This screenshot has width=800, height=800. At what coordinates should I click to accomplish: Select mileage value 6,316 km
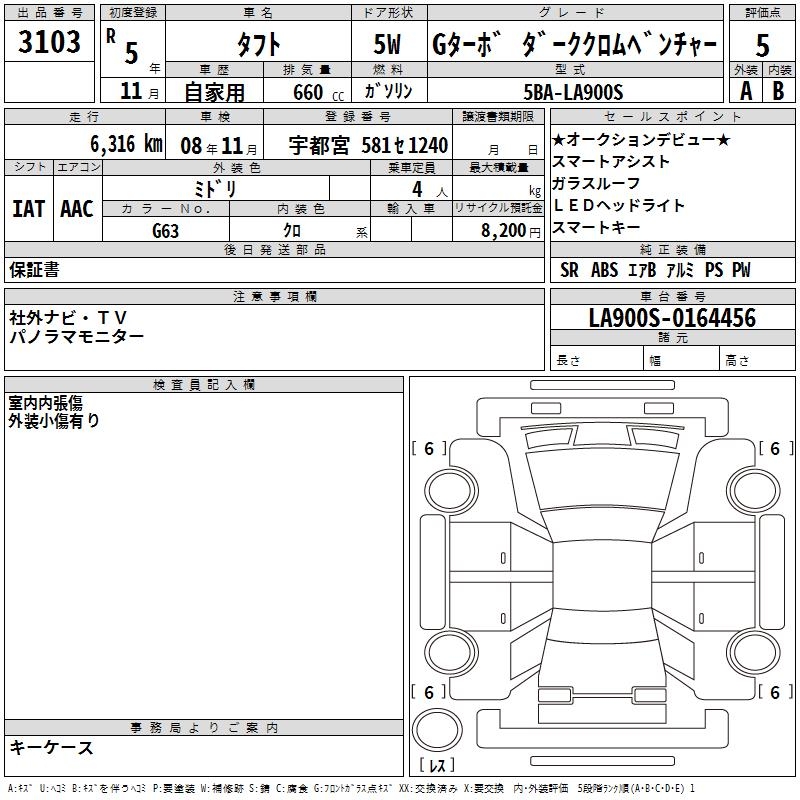[126, 144]
